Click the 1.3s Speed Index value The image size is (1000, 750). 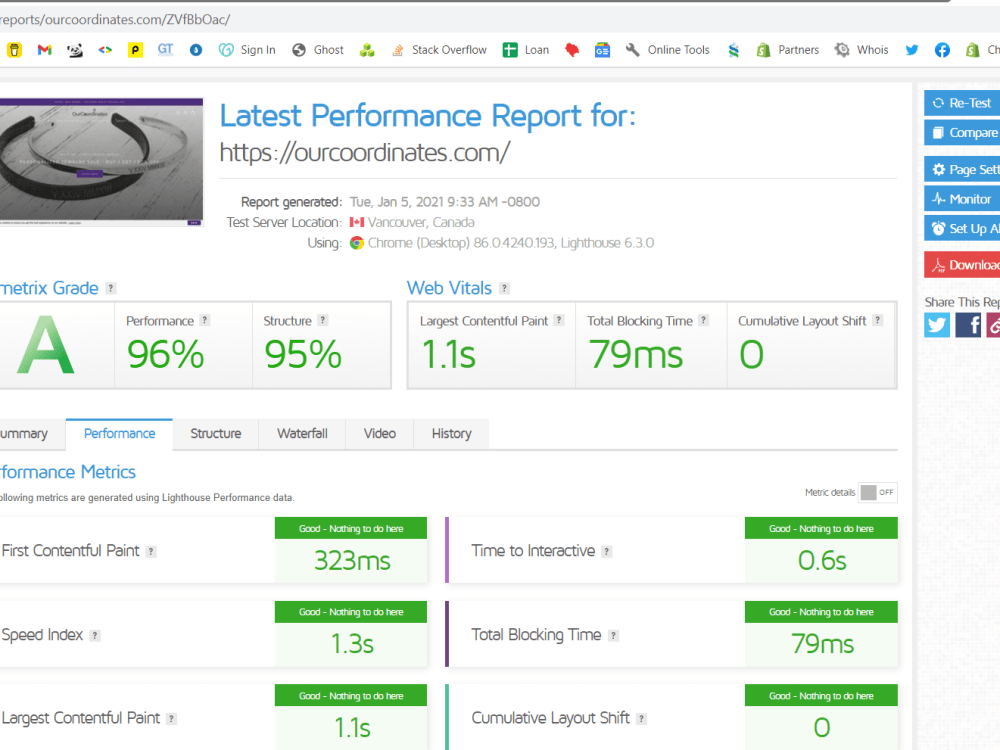point(352,644)
